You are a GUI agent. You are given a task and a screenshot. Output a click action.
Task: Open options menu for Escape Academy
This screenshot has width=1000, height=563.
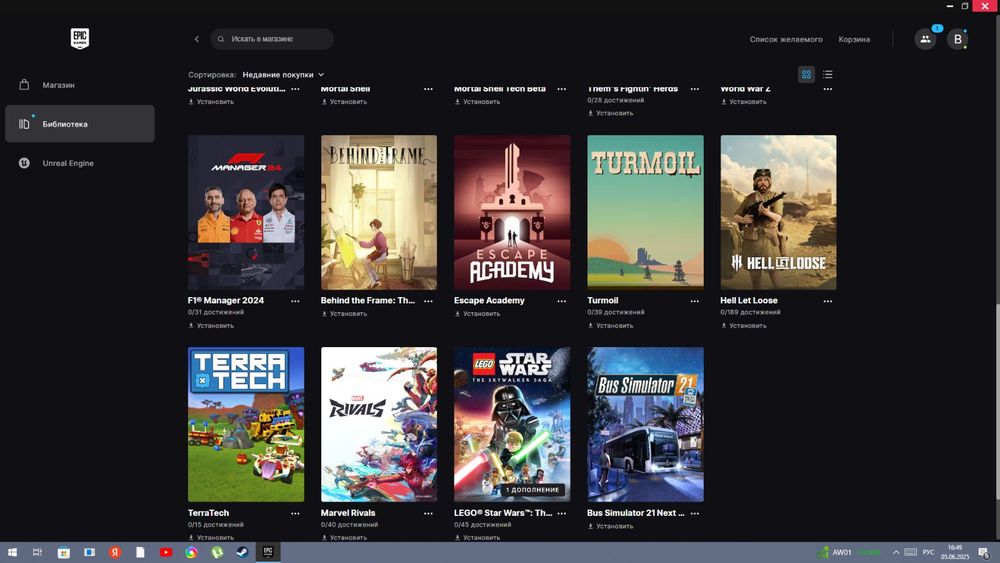click(x=562, y=301)
